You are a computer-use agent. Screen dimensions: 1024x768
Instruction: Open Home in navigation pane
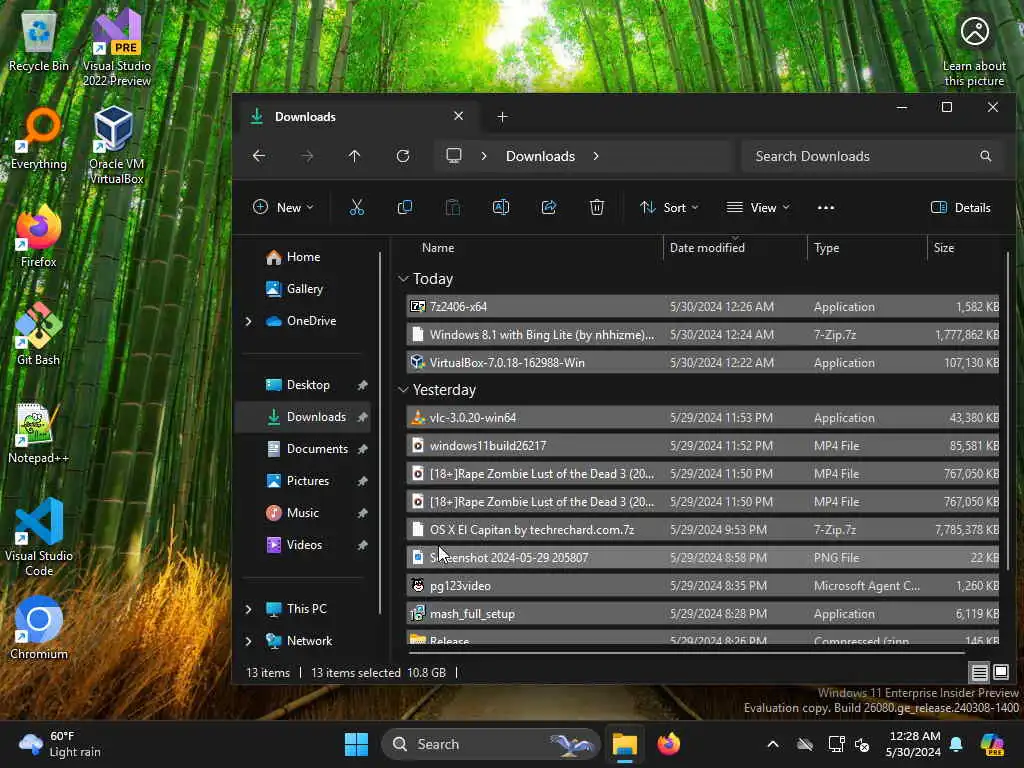coord(303,257)
